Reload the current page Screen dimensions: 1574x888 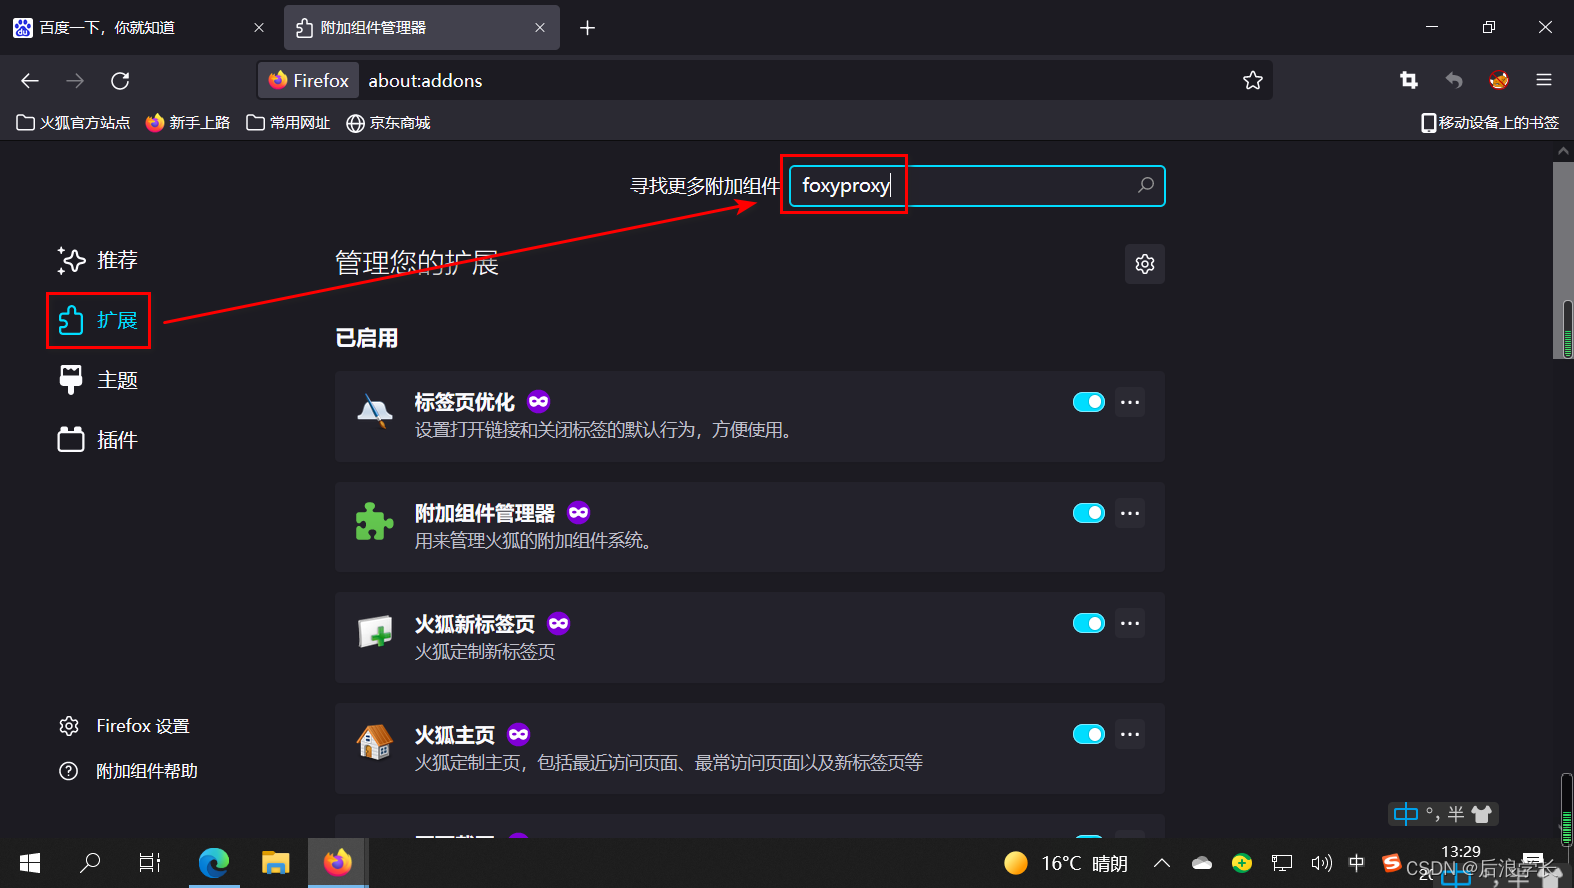click(120, 81)
